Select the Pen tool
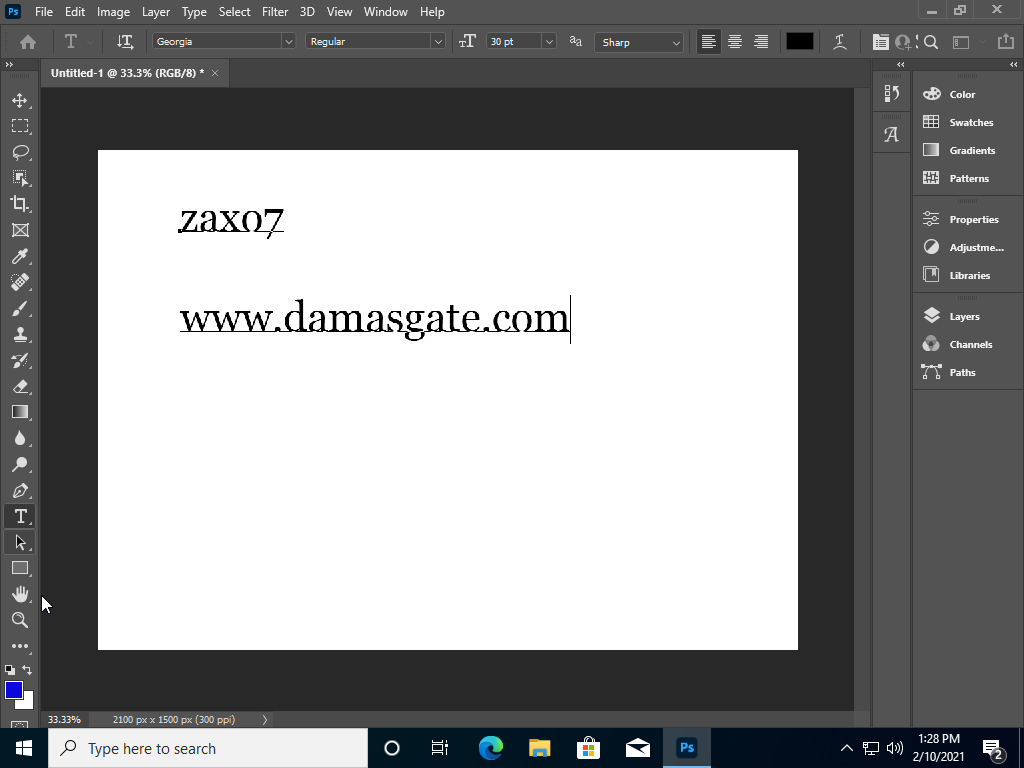 20,490
